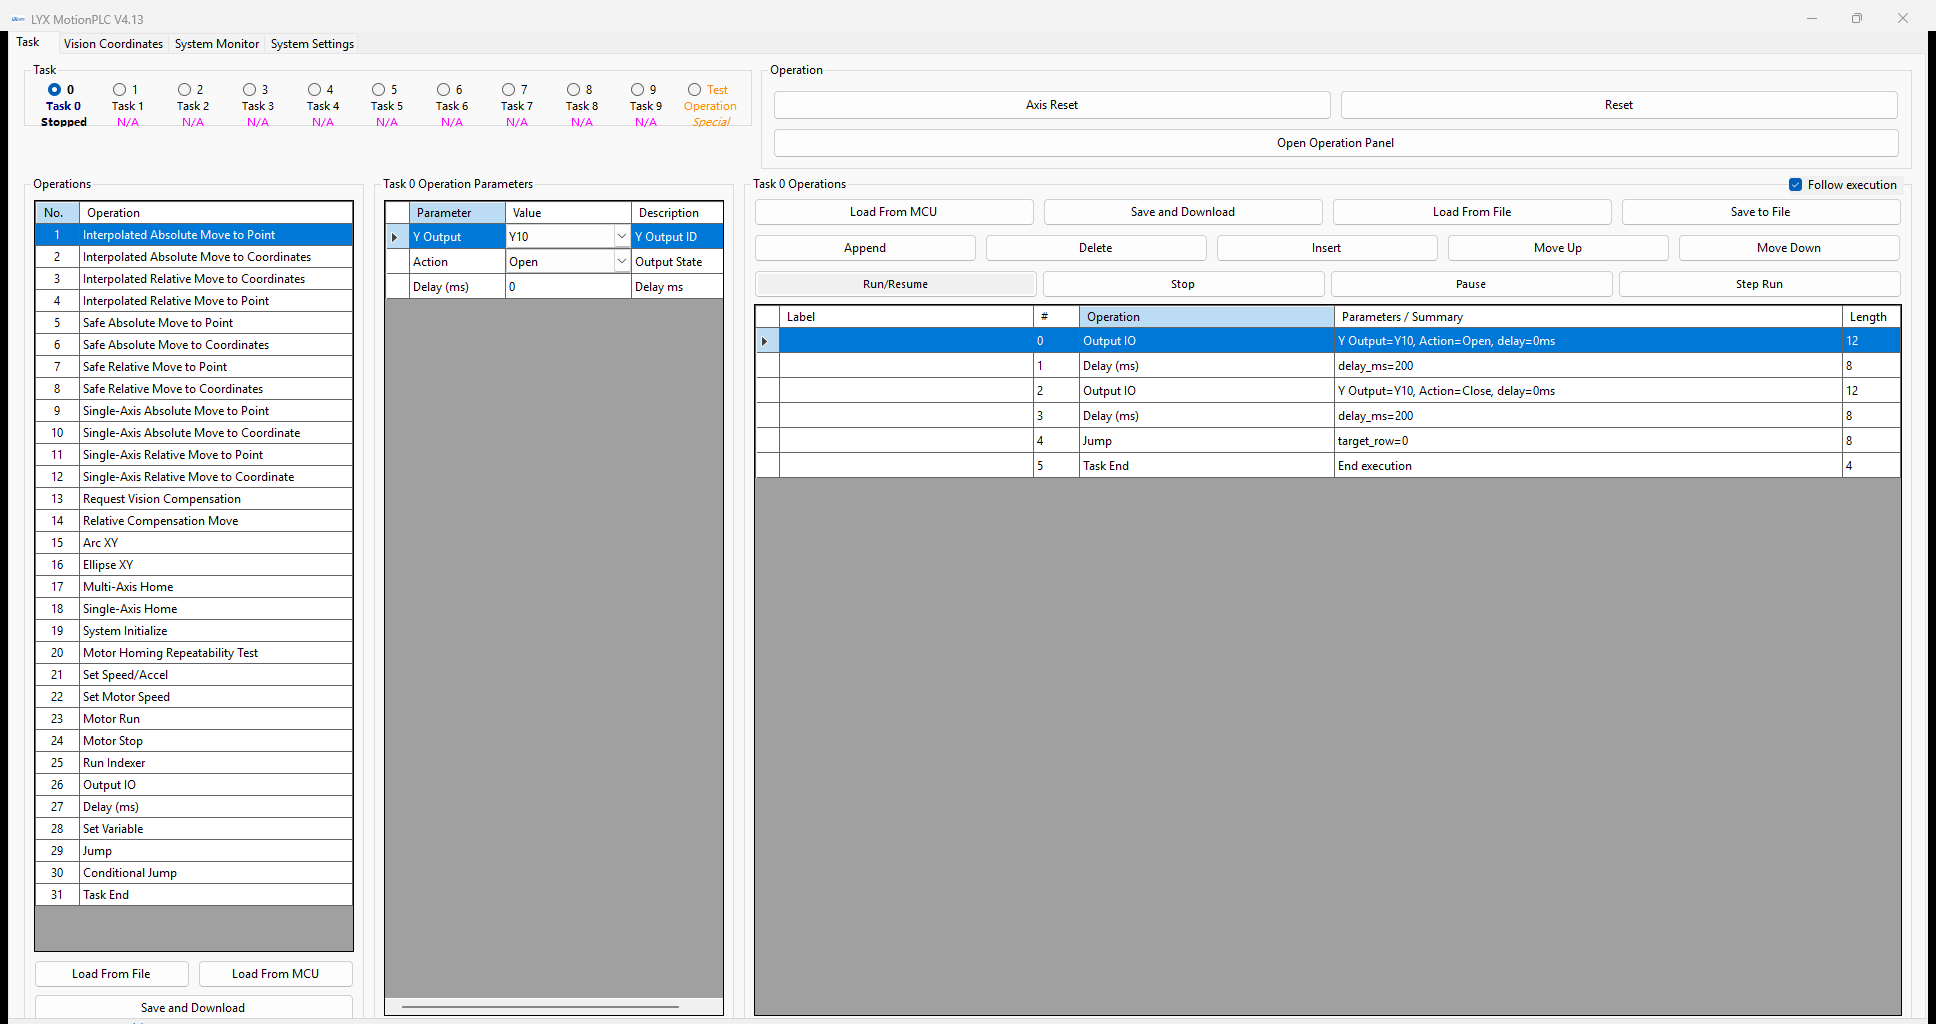Open the System Settings tab
Viewport: 1936px width, 1024px height.
312,44
